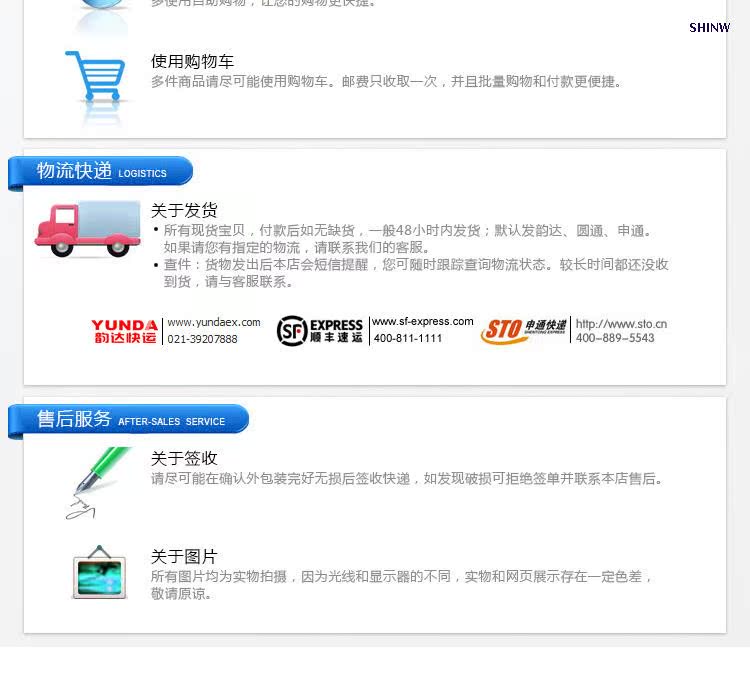Click the framed picture icon

[99, 572]
